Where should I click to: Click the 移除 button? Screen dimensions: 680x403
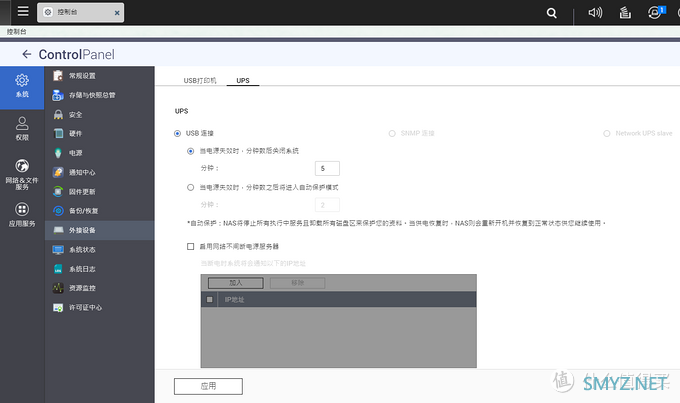pyautogui.click(x=298, y=283)
